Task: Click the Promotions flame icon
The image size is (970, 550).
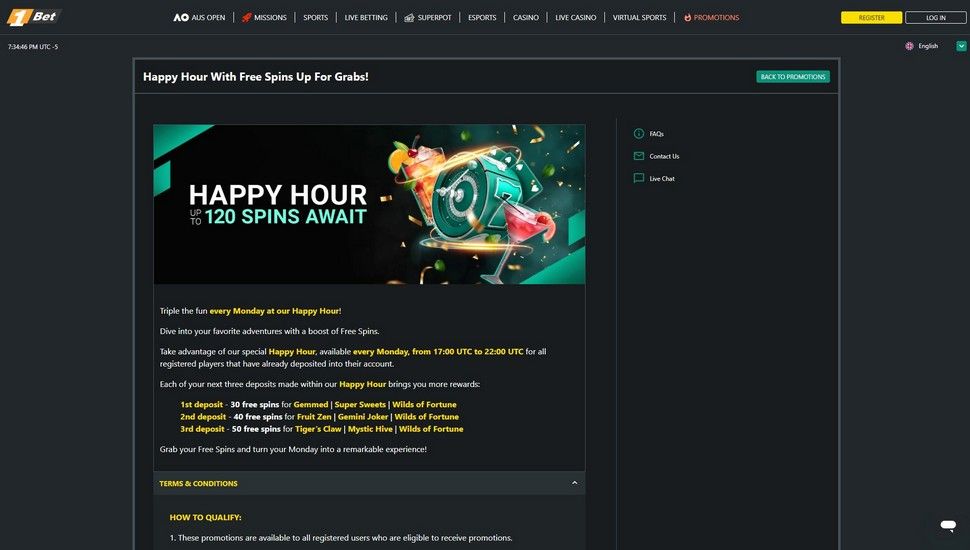Action: pos(687,17)
